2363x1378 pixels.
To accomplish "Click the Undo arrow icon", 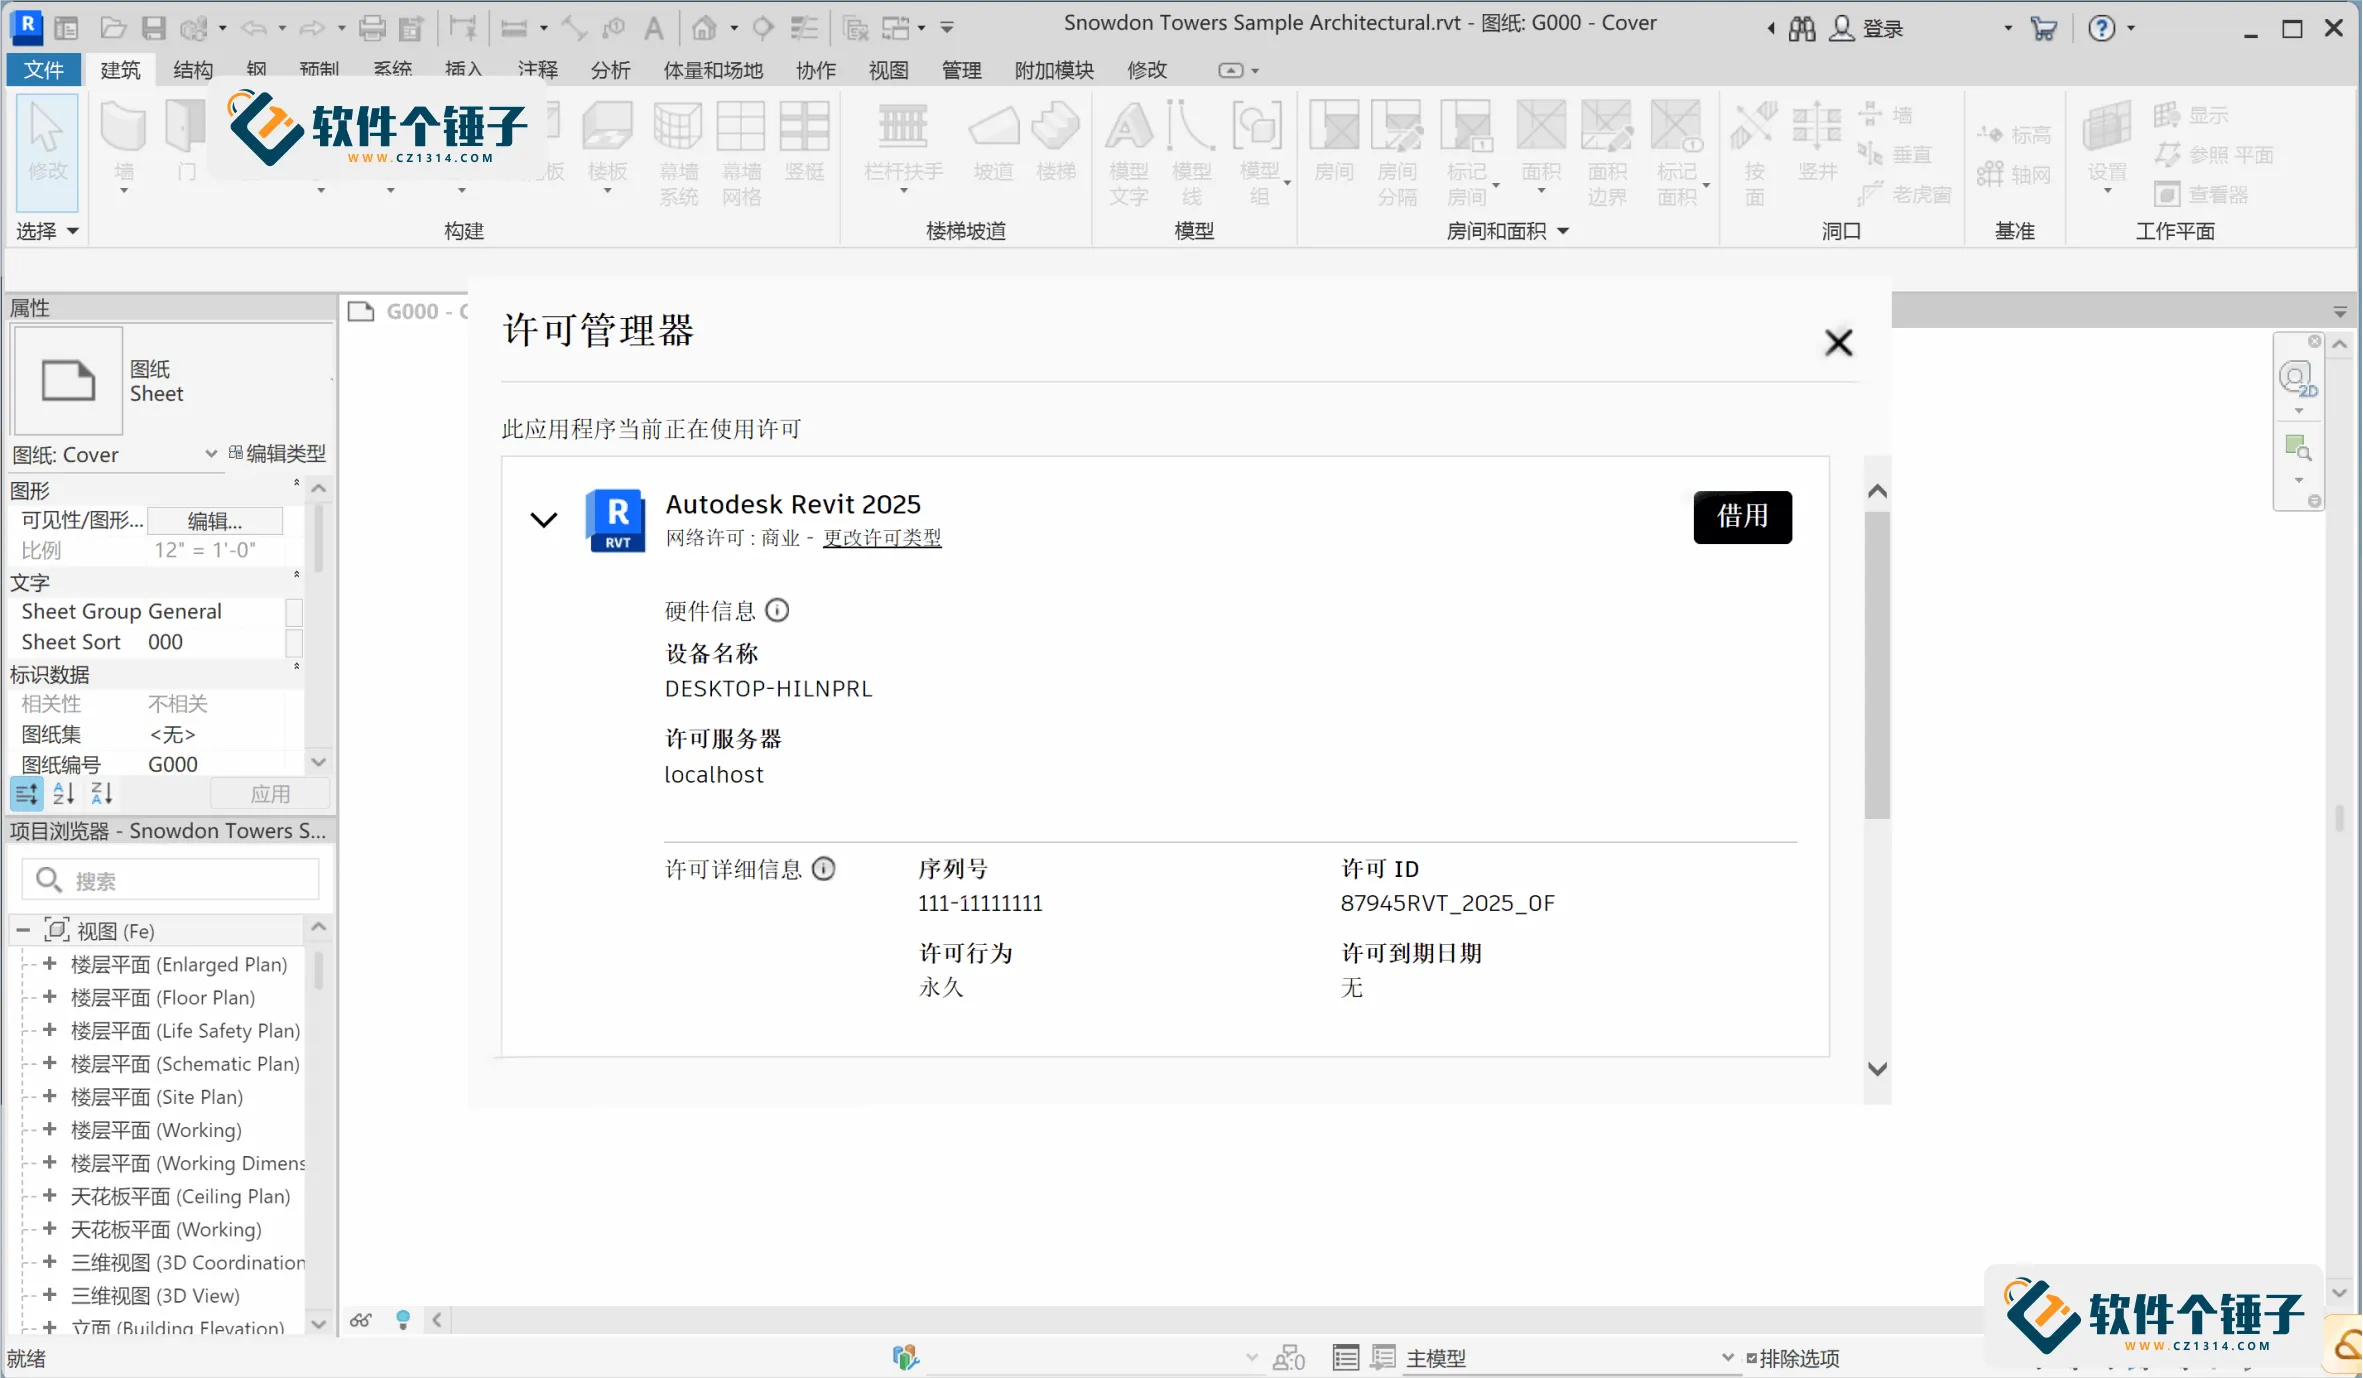I will click(x=254, y=28).
